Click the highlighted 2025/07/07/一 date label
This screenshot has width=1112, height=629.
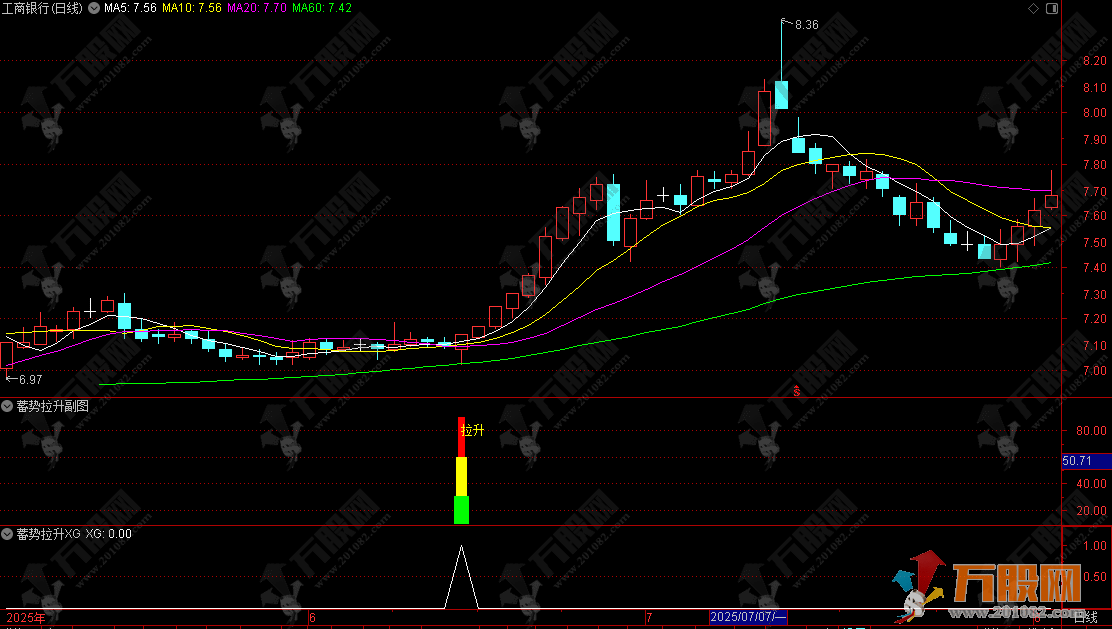point(748,617)
